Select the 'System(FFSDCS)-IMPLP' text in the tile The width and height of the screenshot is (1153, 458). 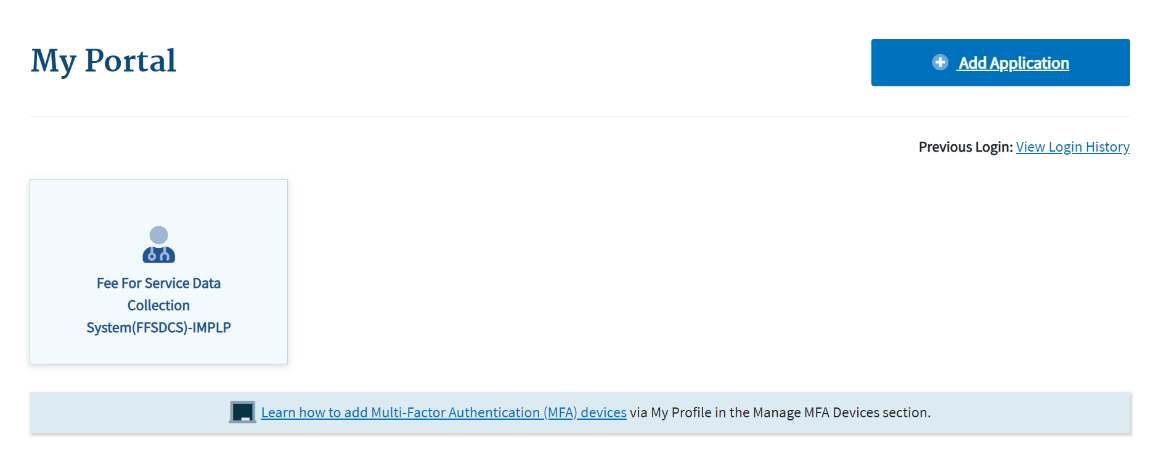[x=159, y=327]
